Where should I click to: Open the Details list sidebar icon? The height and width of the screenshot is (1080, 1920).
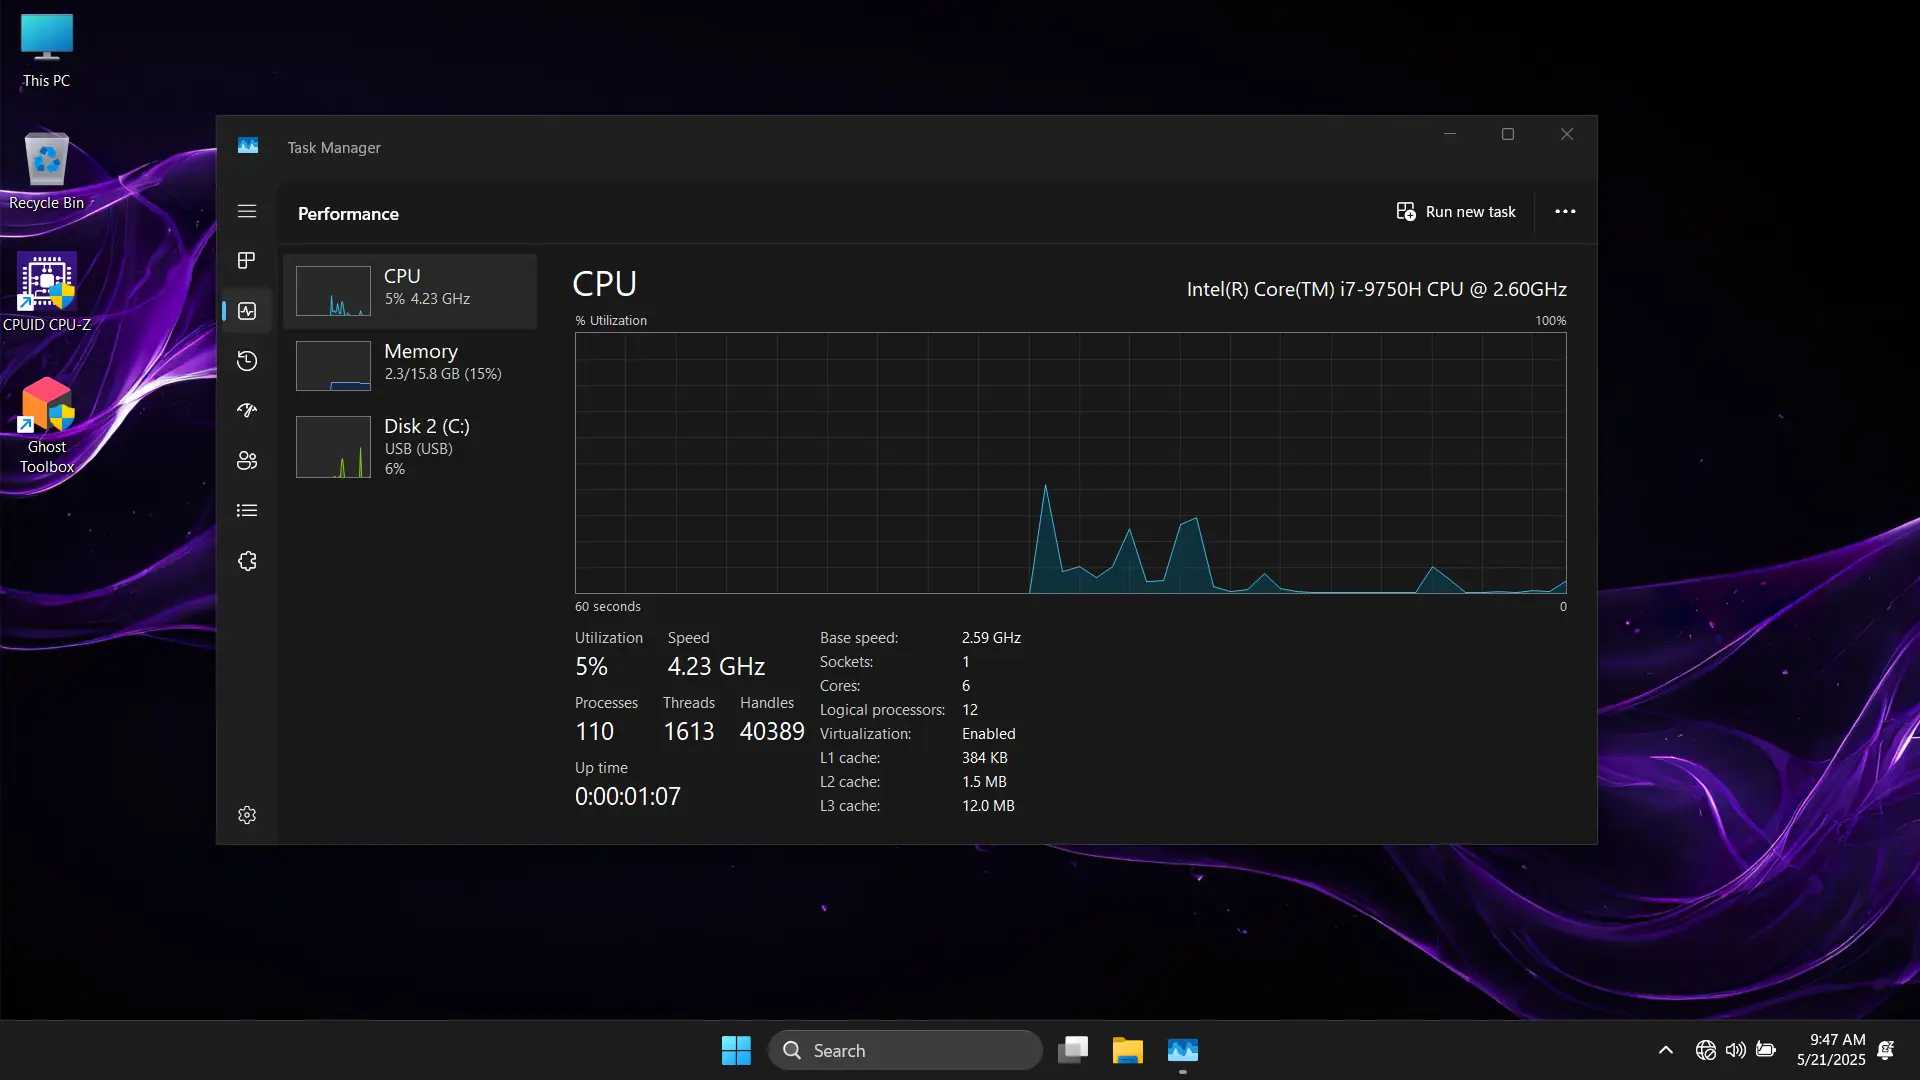[x=247, y=511]
